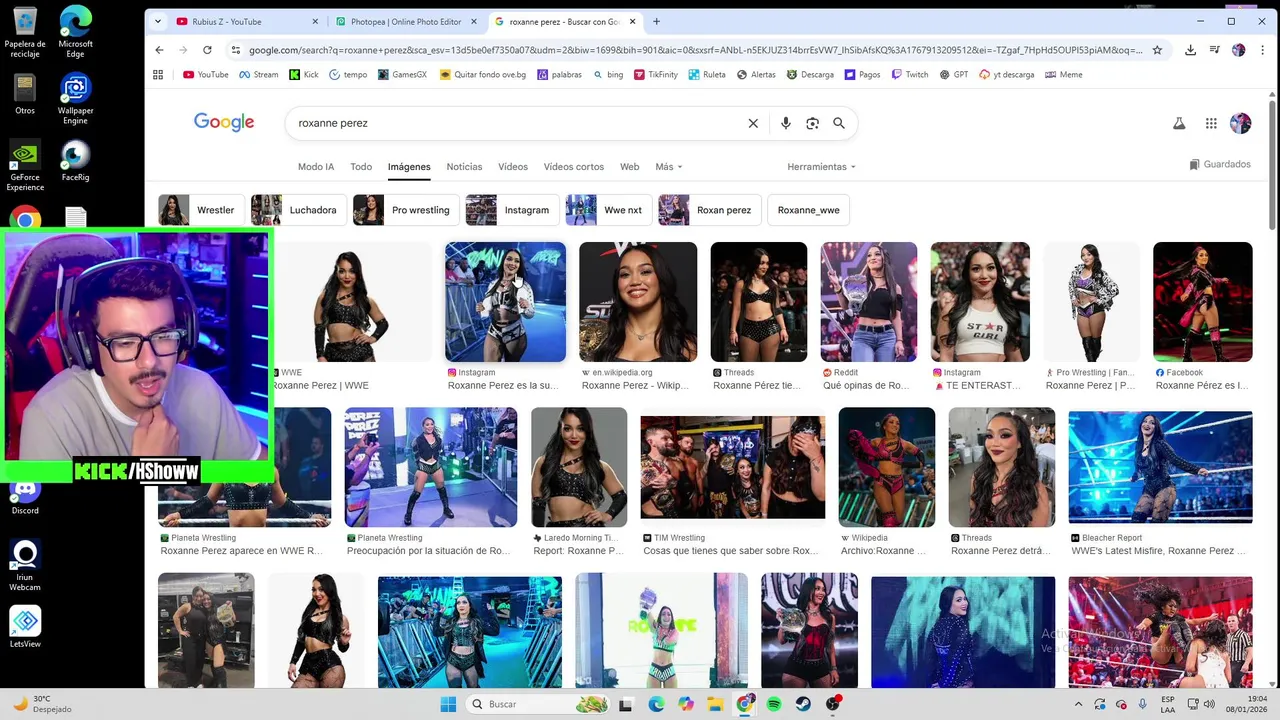Switch to Noticias results tab
Viewport: 1280px width, 720px height.
point(464,167)
